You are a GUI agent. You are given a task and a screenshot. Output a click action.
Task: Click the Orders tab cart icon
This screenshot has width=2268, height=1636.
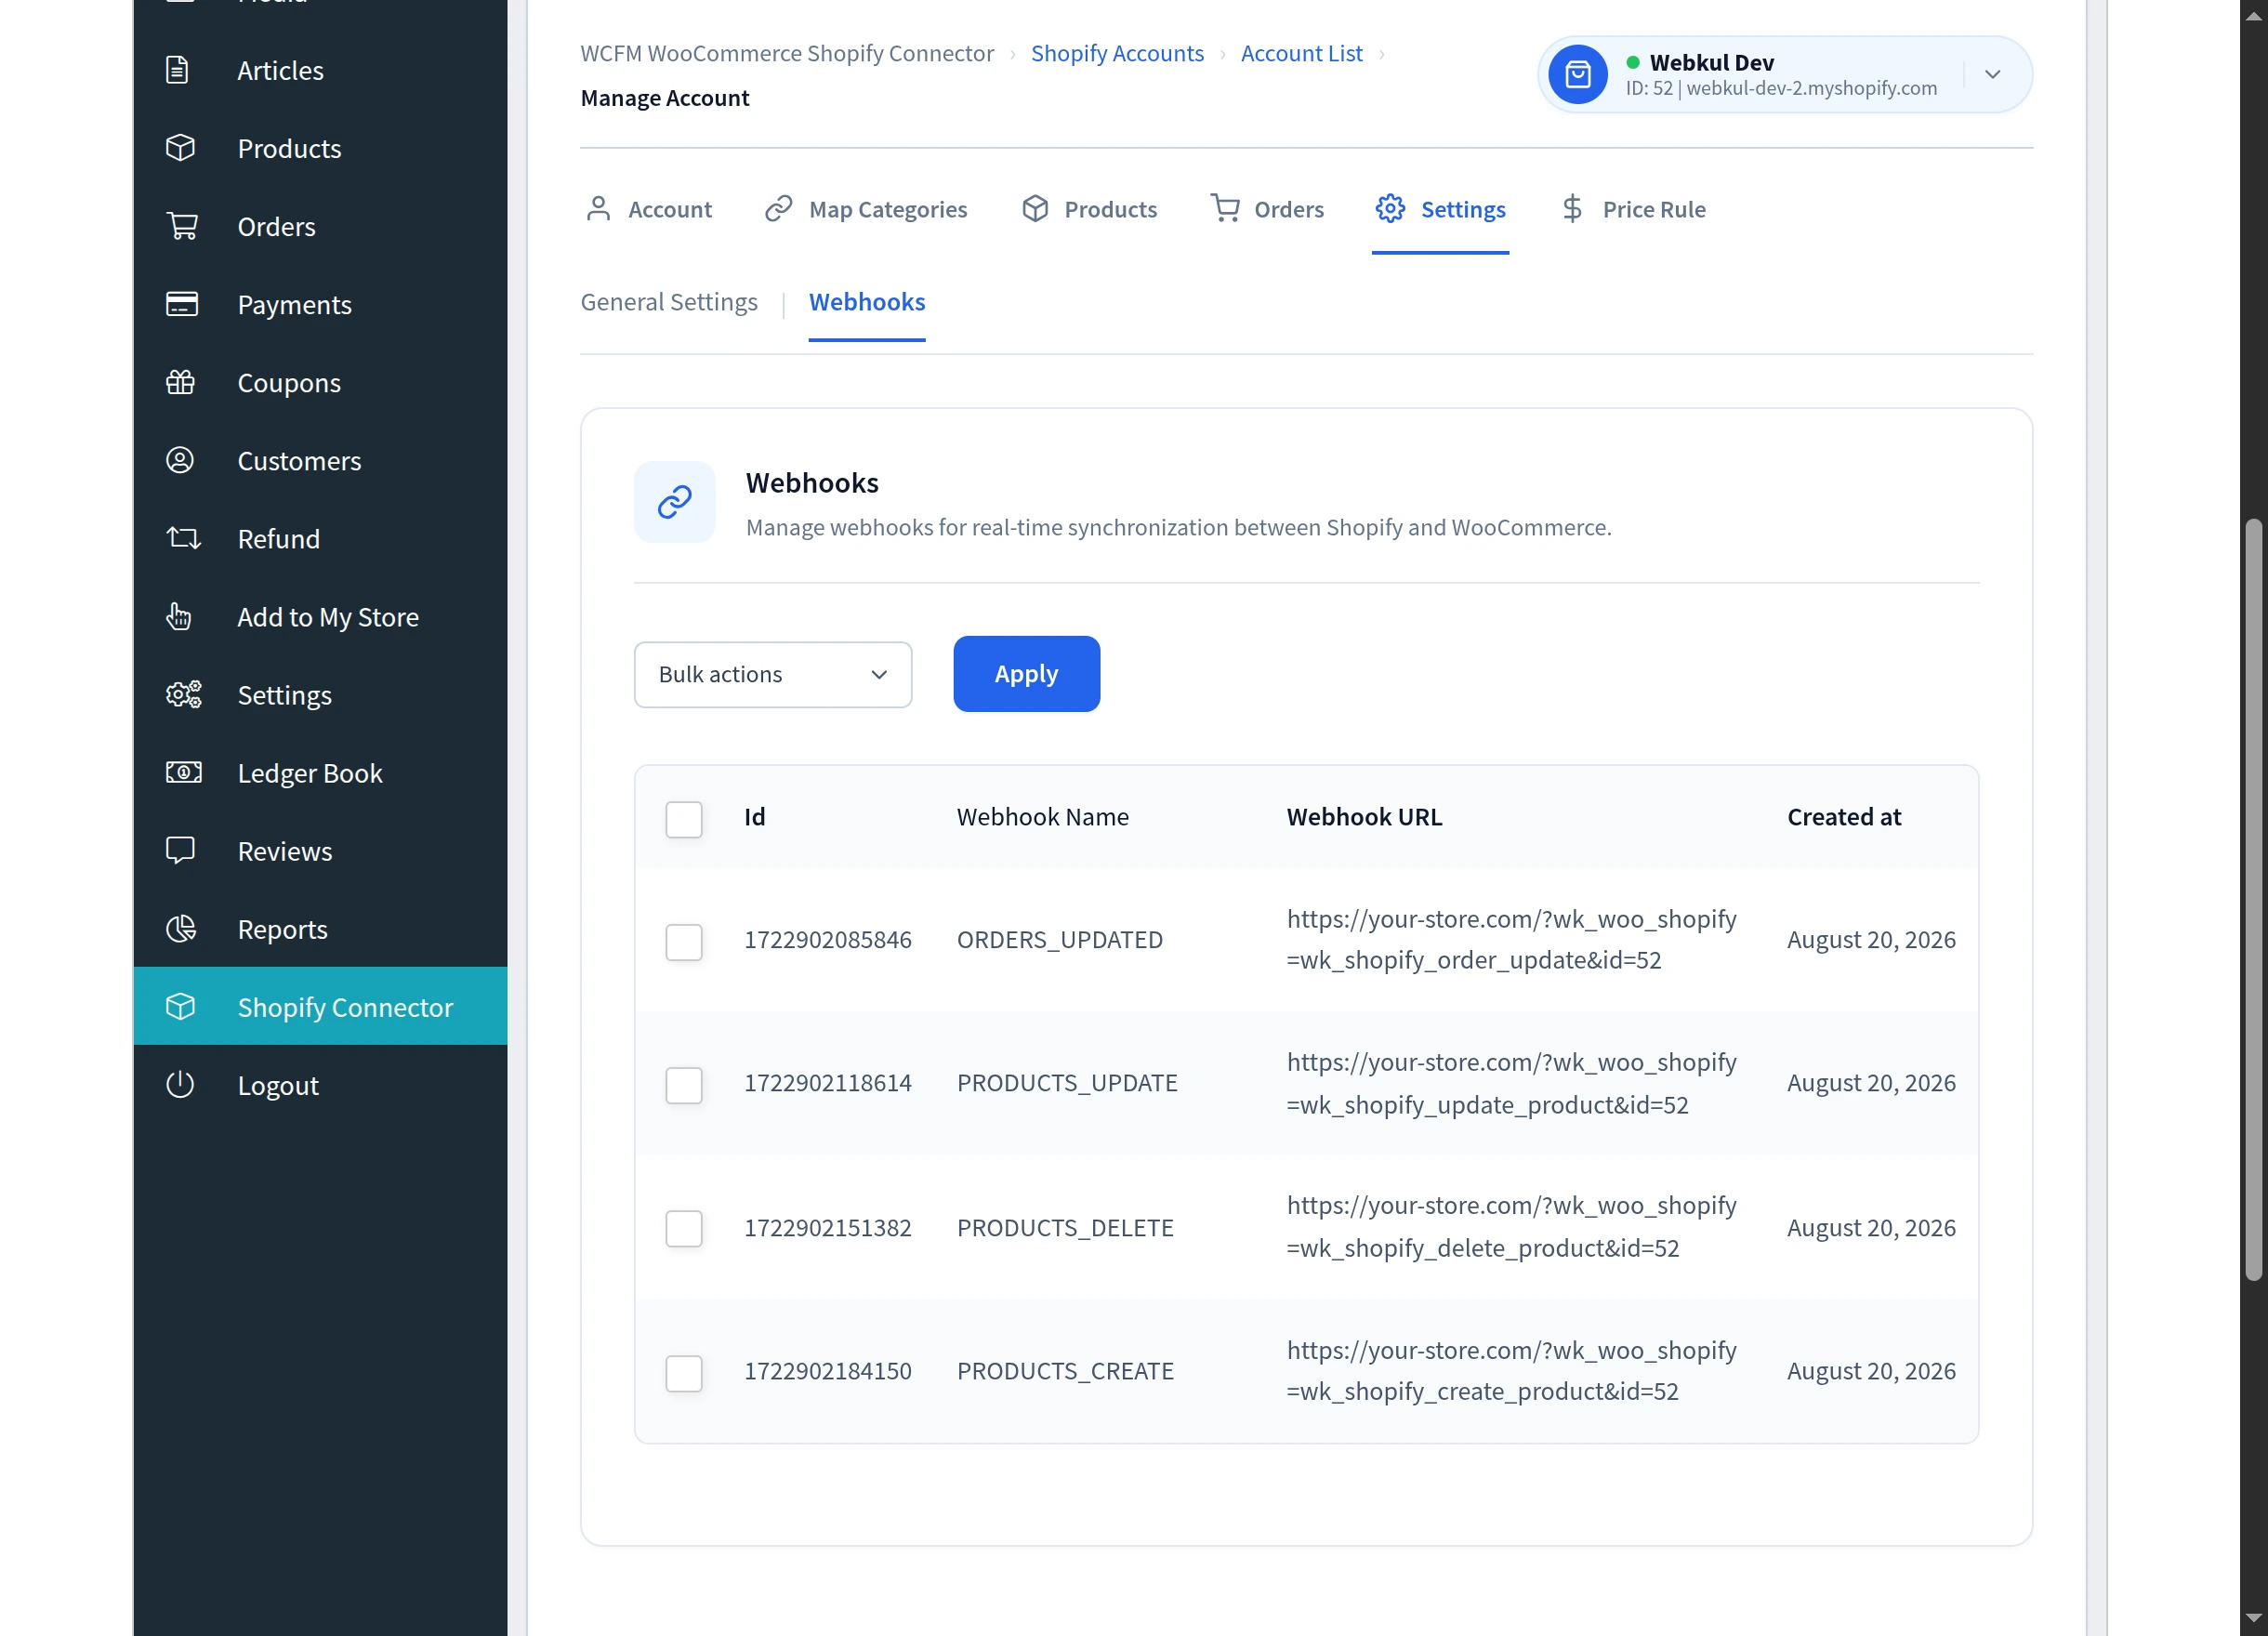1225,208
